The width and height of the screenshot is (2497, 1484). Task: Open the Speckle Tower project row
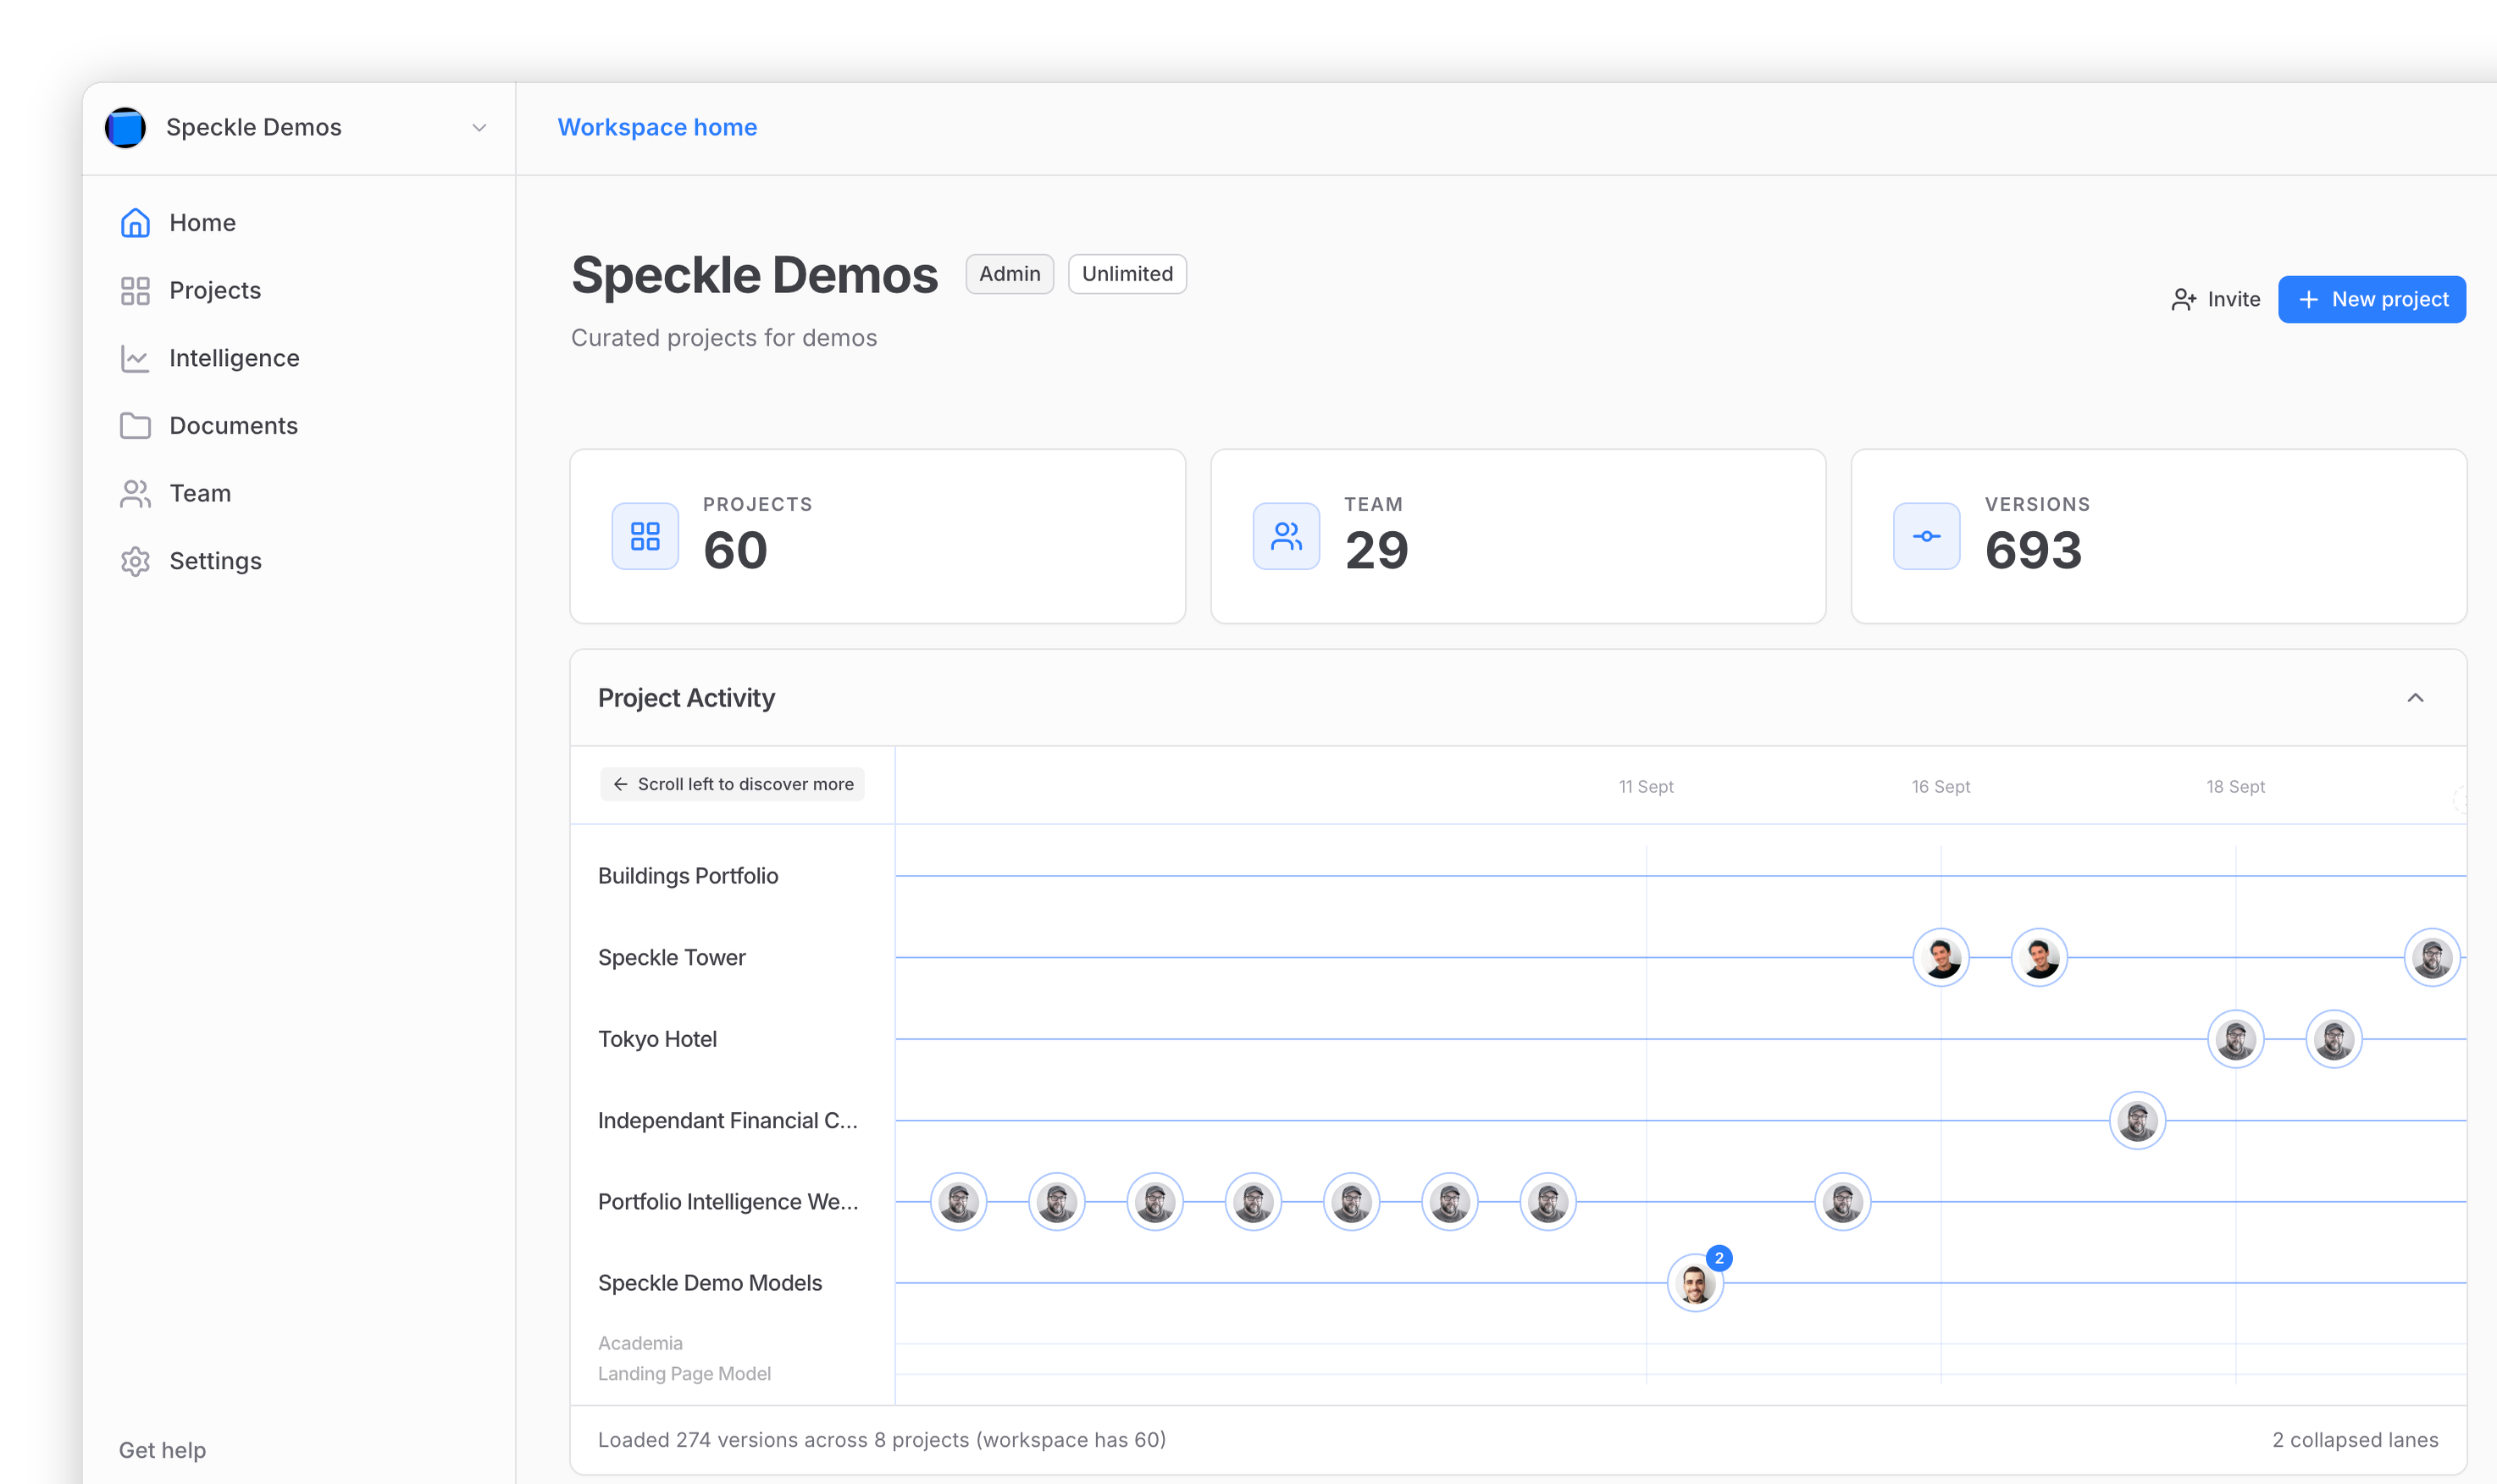[x=671, y=958]
